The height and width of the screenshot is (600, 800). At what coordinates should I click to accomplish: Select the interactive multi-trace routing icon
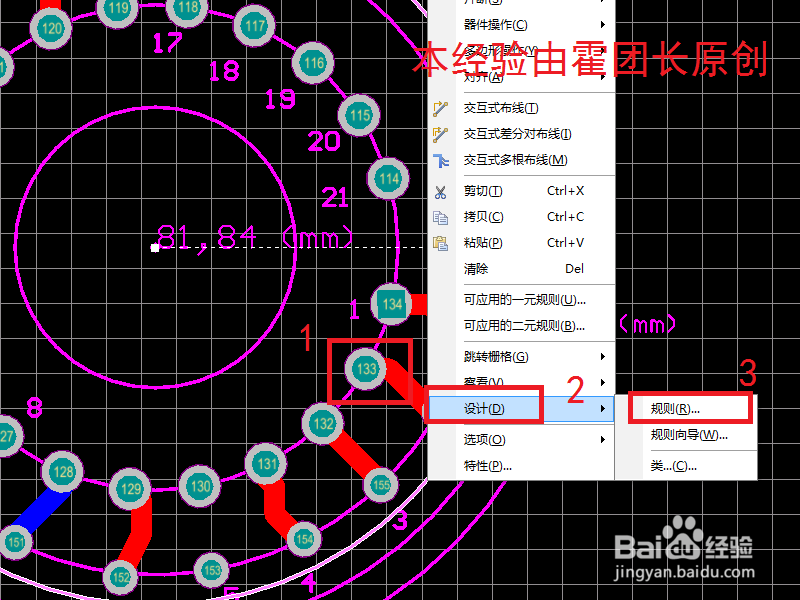(438, 159)
